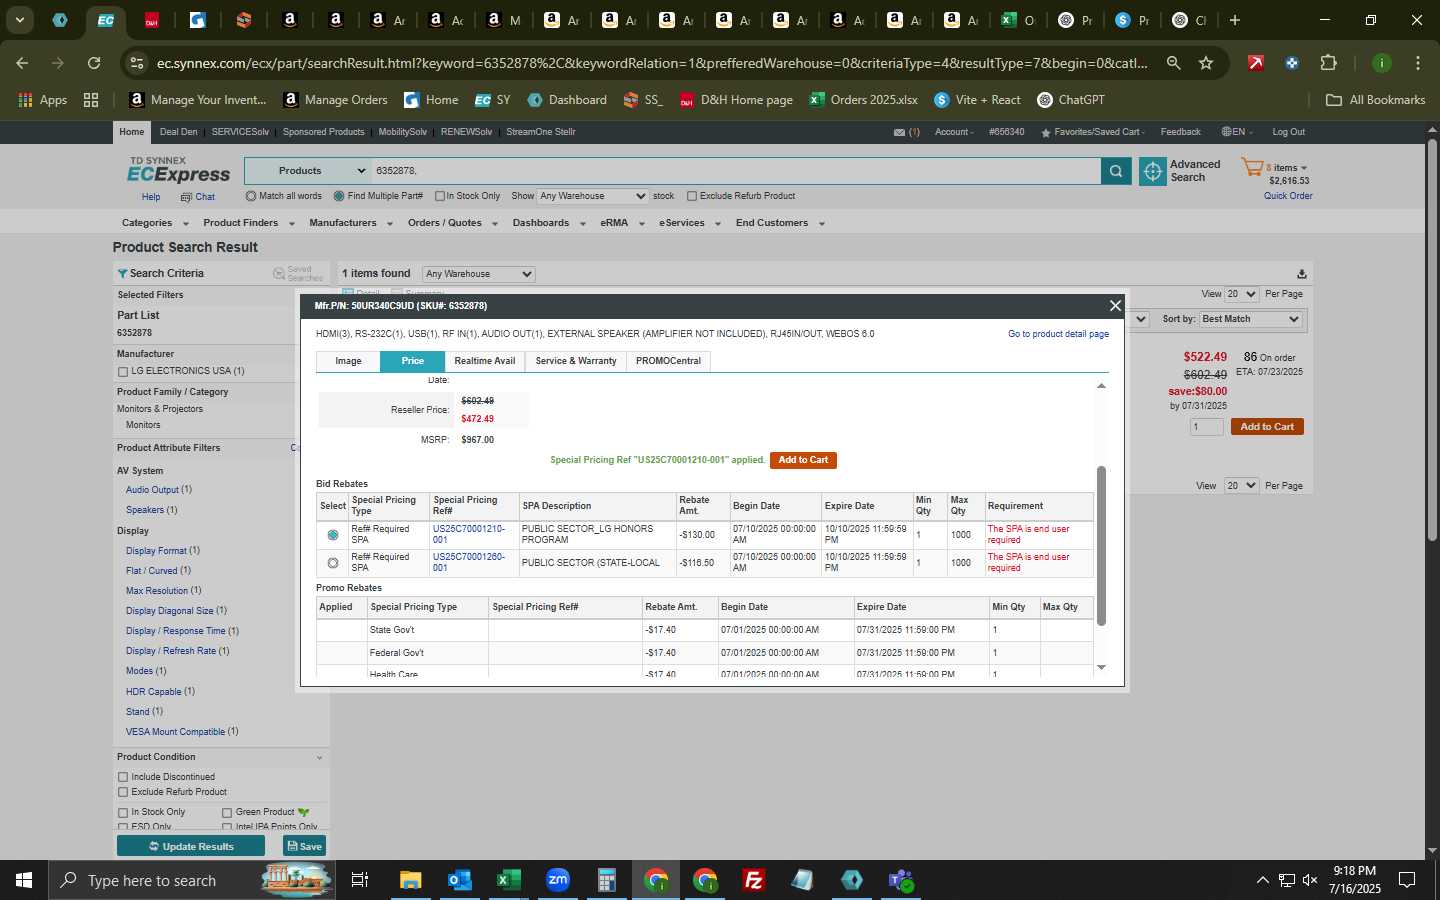Open the shopping cart icon
The width and height of the screenshot is (1440, 900).
coord(1252,168)
